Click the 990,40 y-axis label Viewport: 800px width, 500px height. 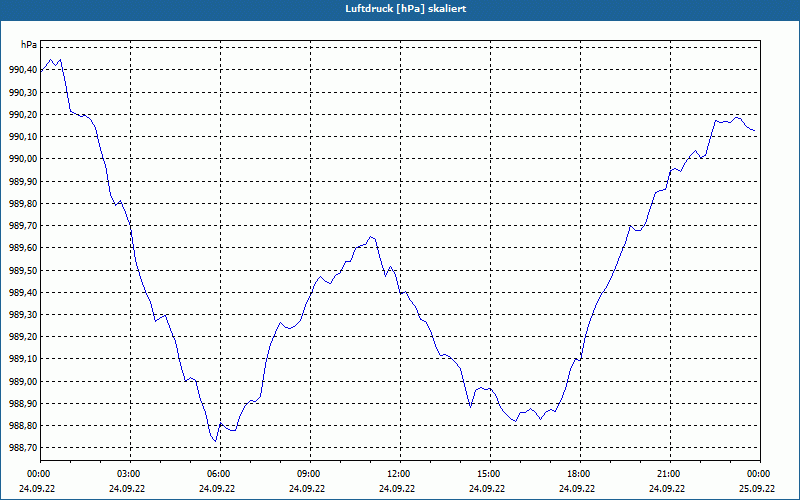pyautogui.click(x=23, y=70)
